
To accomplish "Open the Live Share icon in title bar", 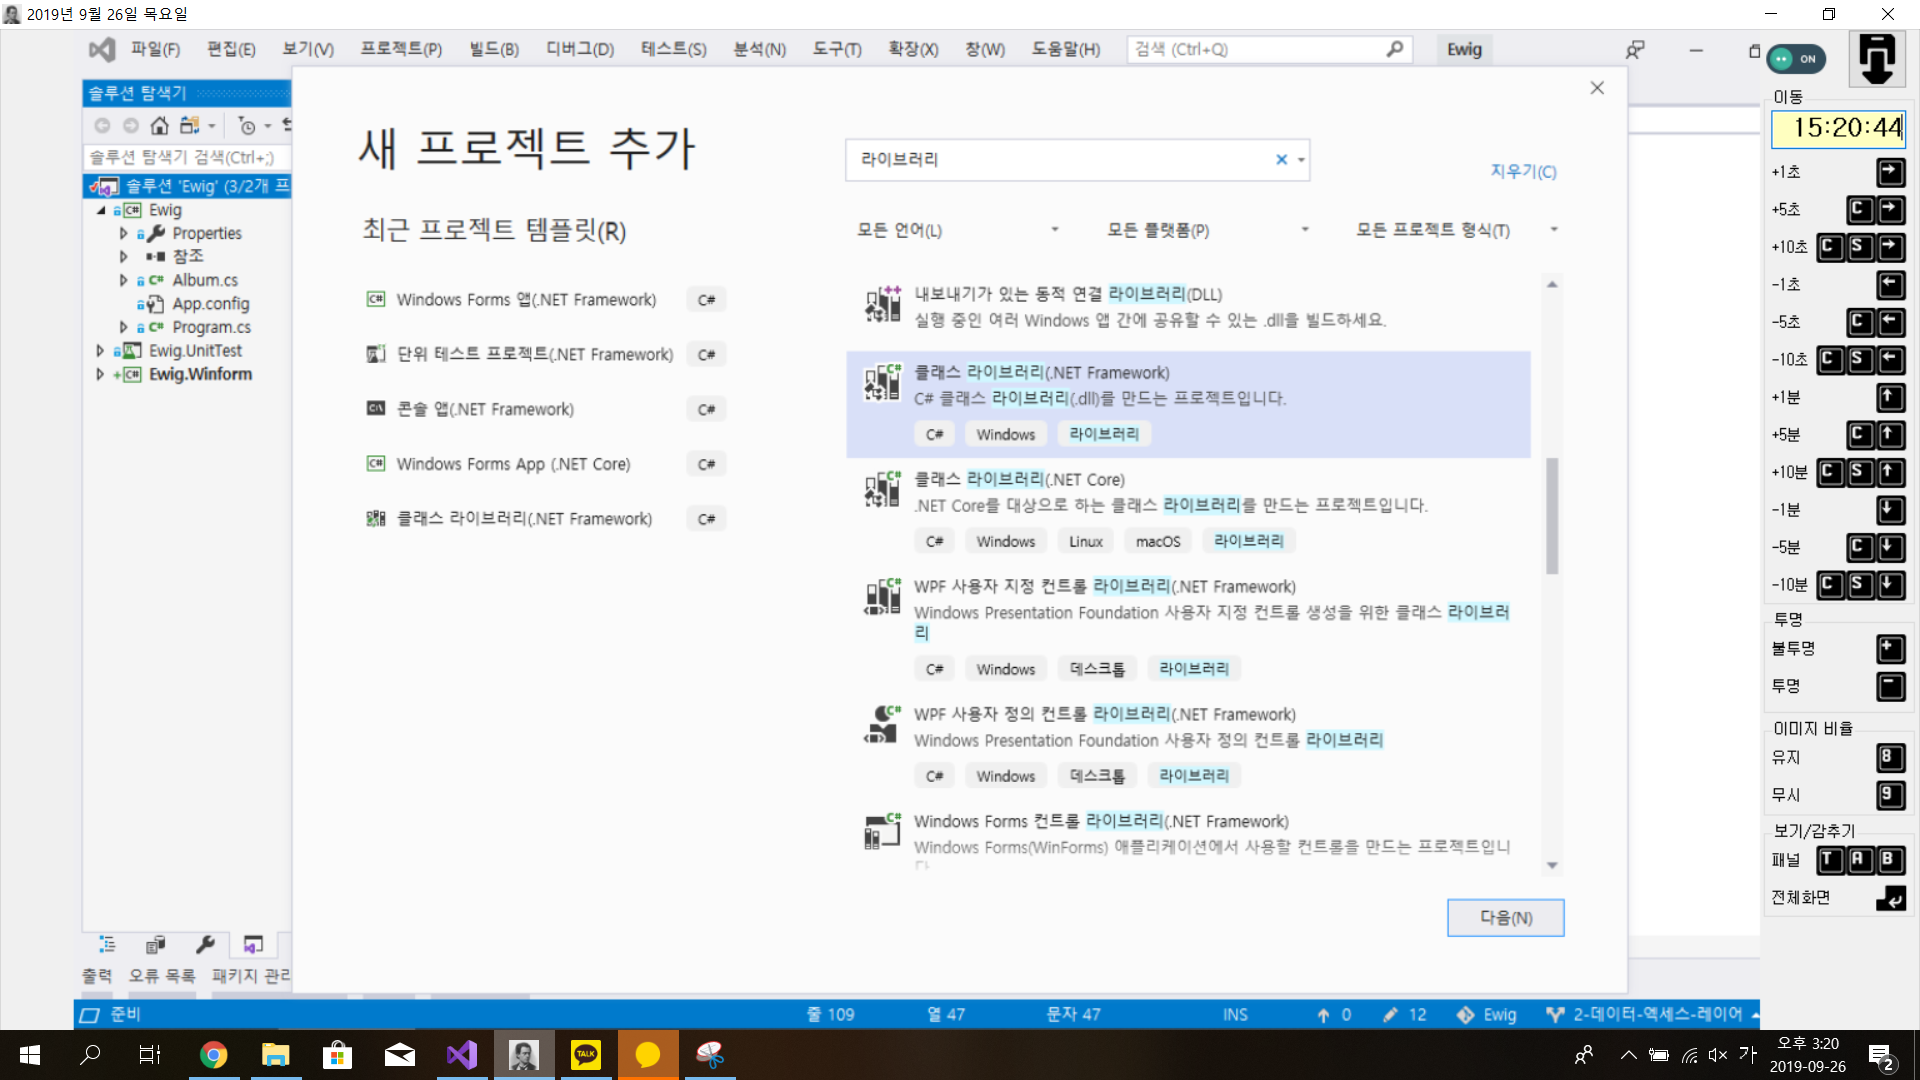I will point(1635,50).
